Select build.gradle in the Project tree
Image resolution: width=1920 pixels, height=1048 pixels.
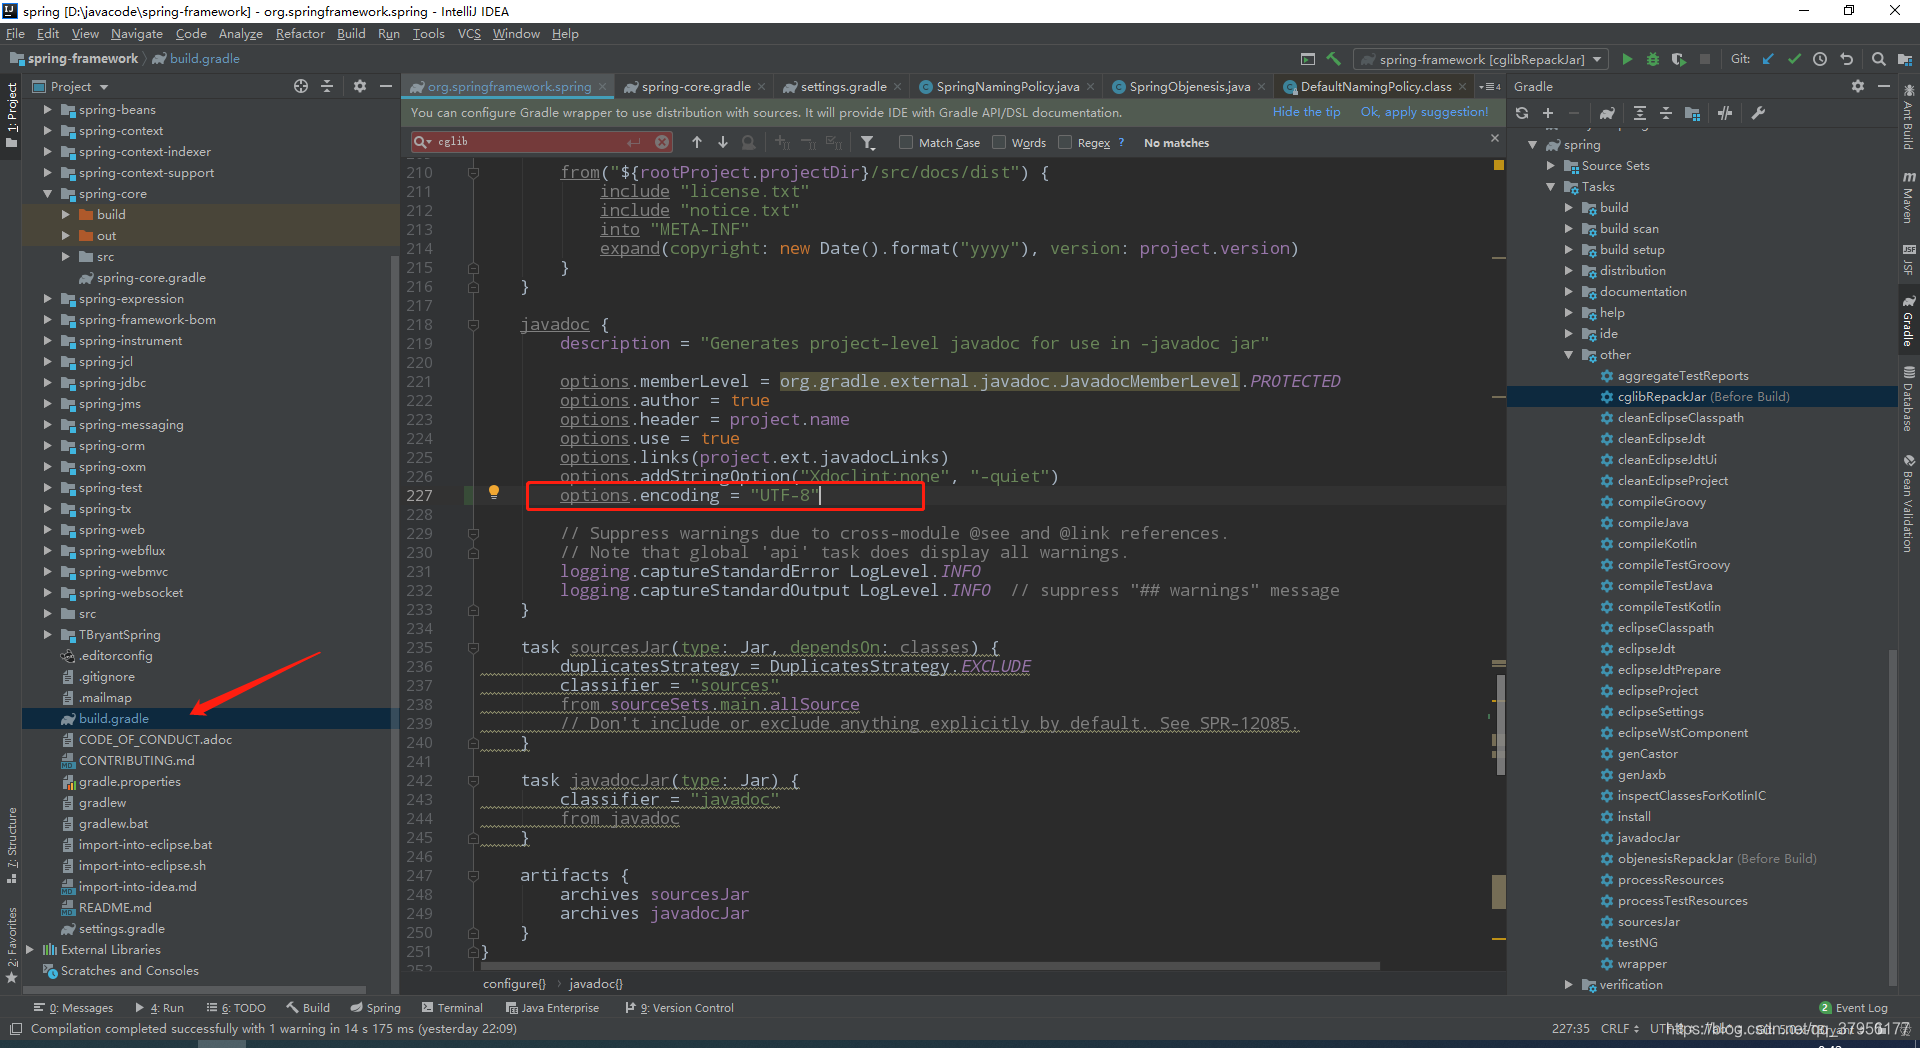[x=114, y=719]
